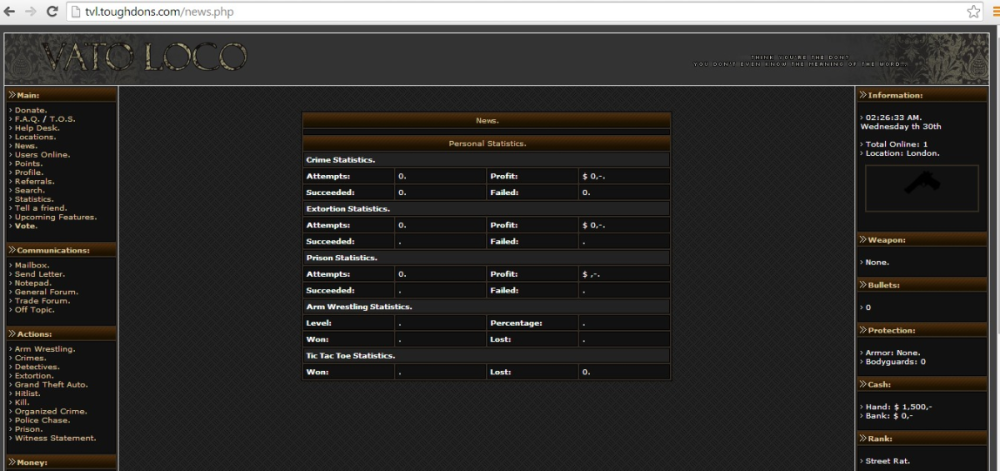Go to the General Forum
The height and width of the screenshot is (471, 1000).
[47, 292]
